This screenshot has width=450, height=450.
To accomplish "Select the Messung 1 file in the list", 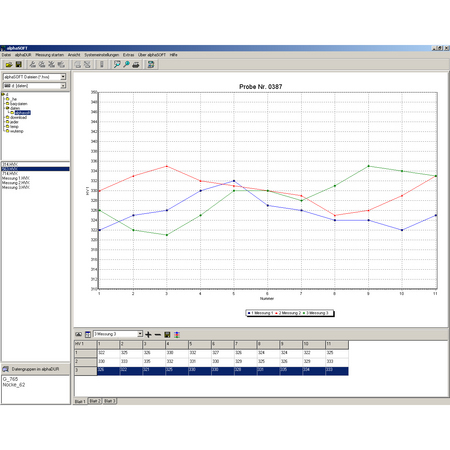I will (x=16, y=178).
